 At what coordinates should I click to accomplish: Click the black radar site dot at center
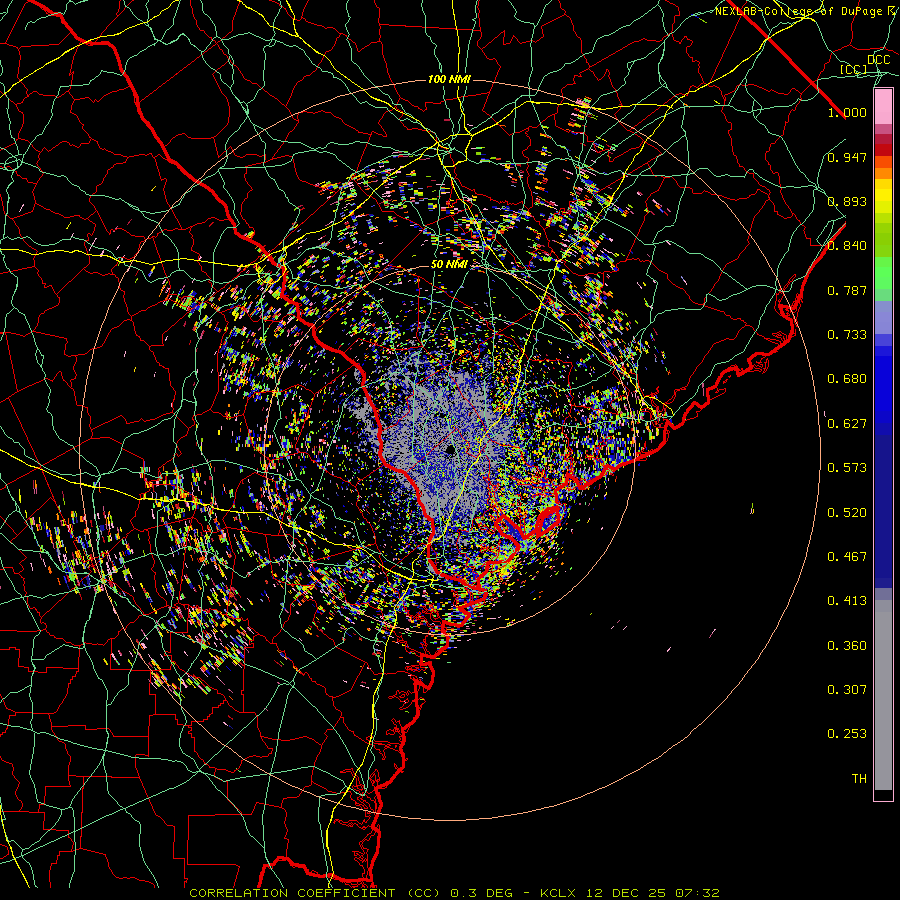point(451,449)
